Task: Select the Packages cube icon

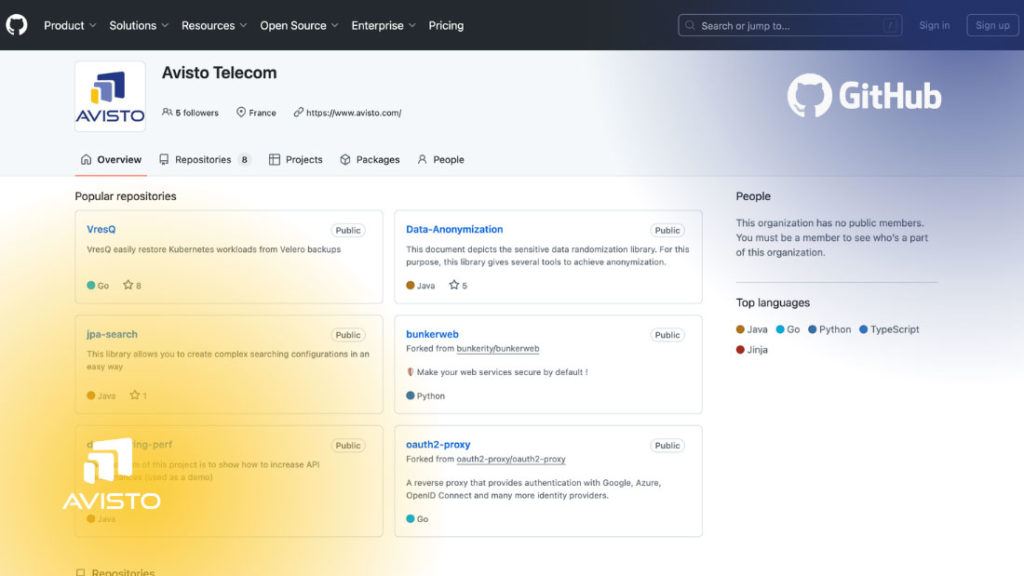Action: [x=345, y=159]
